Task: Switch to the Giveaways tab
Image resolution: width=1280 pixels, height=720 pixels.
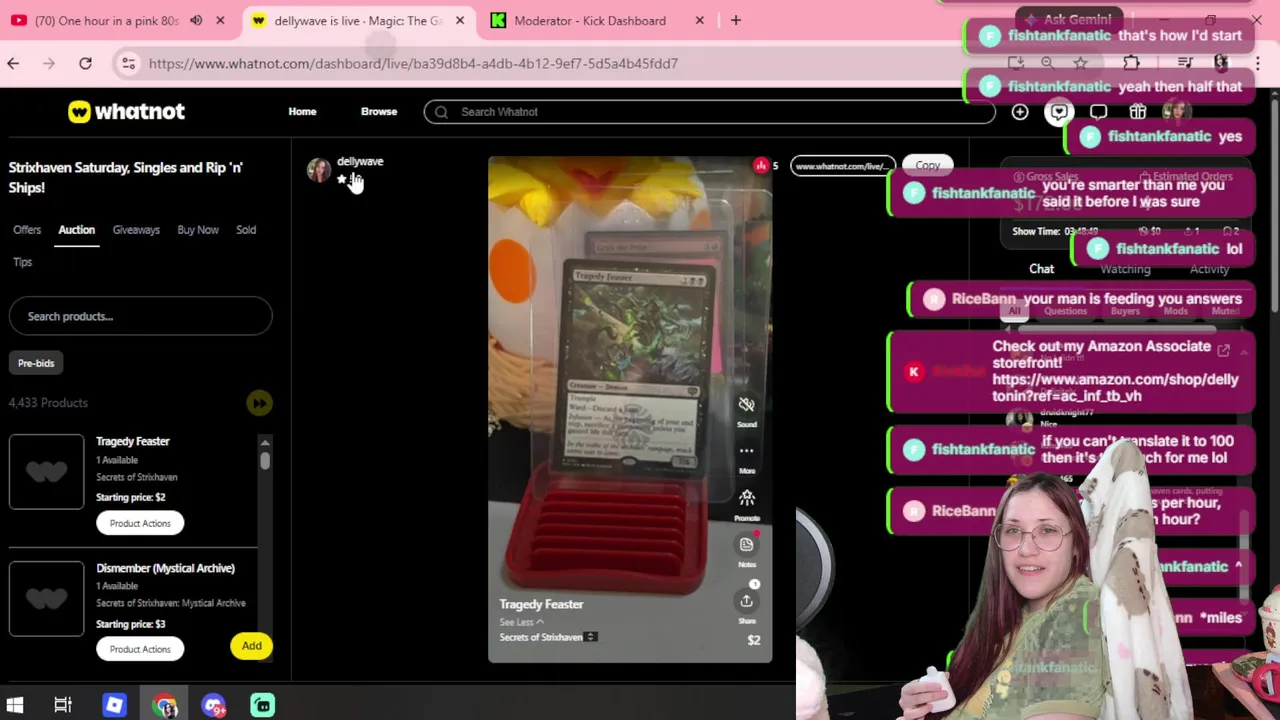Action: pyautogui.click(x=136, y=230)
